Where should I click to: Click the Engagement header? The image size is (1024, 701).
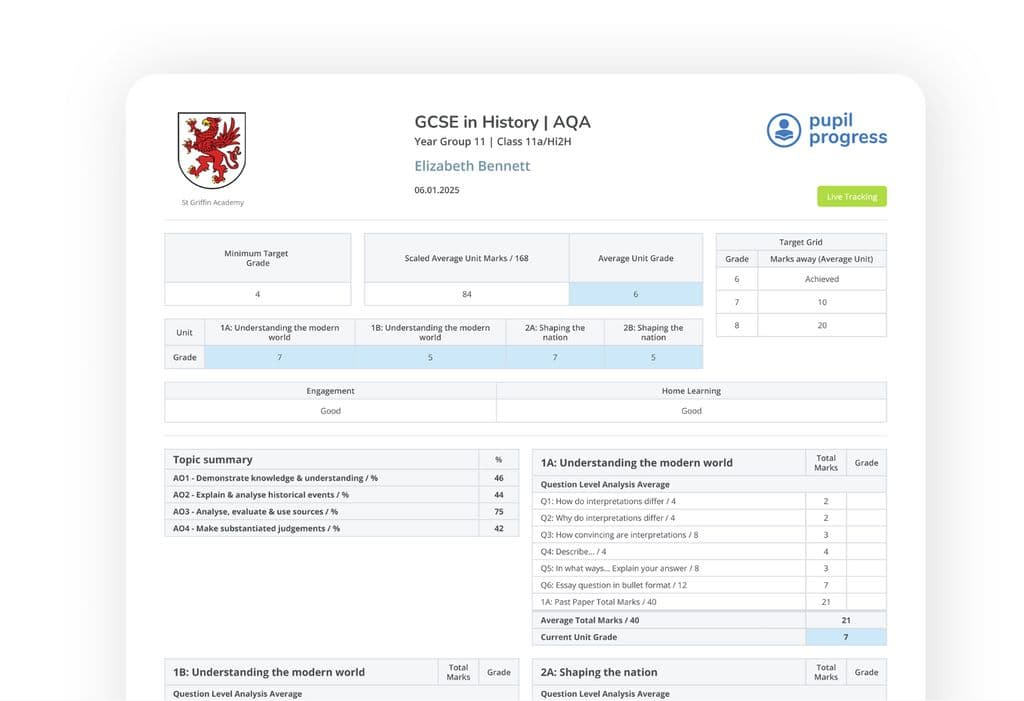pyautogui.click(x=330, y=391)
